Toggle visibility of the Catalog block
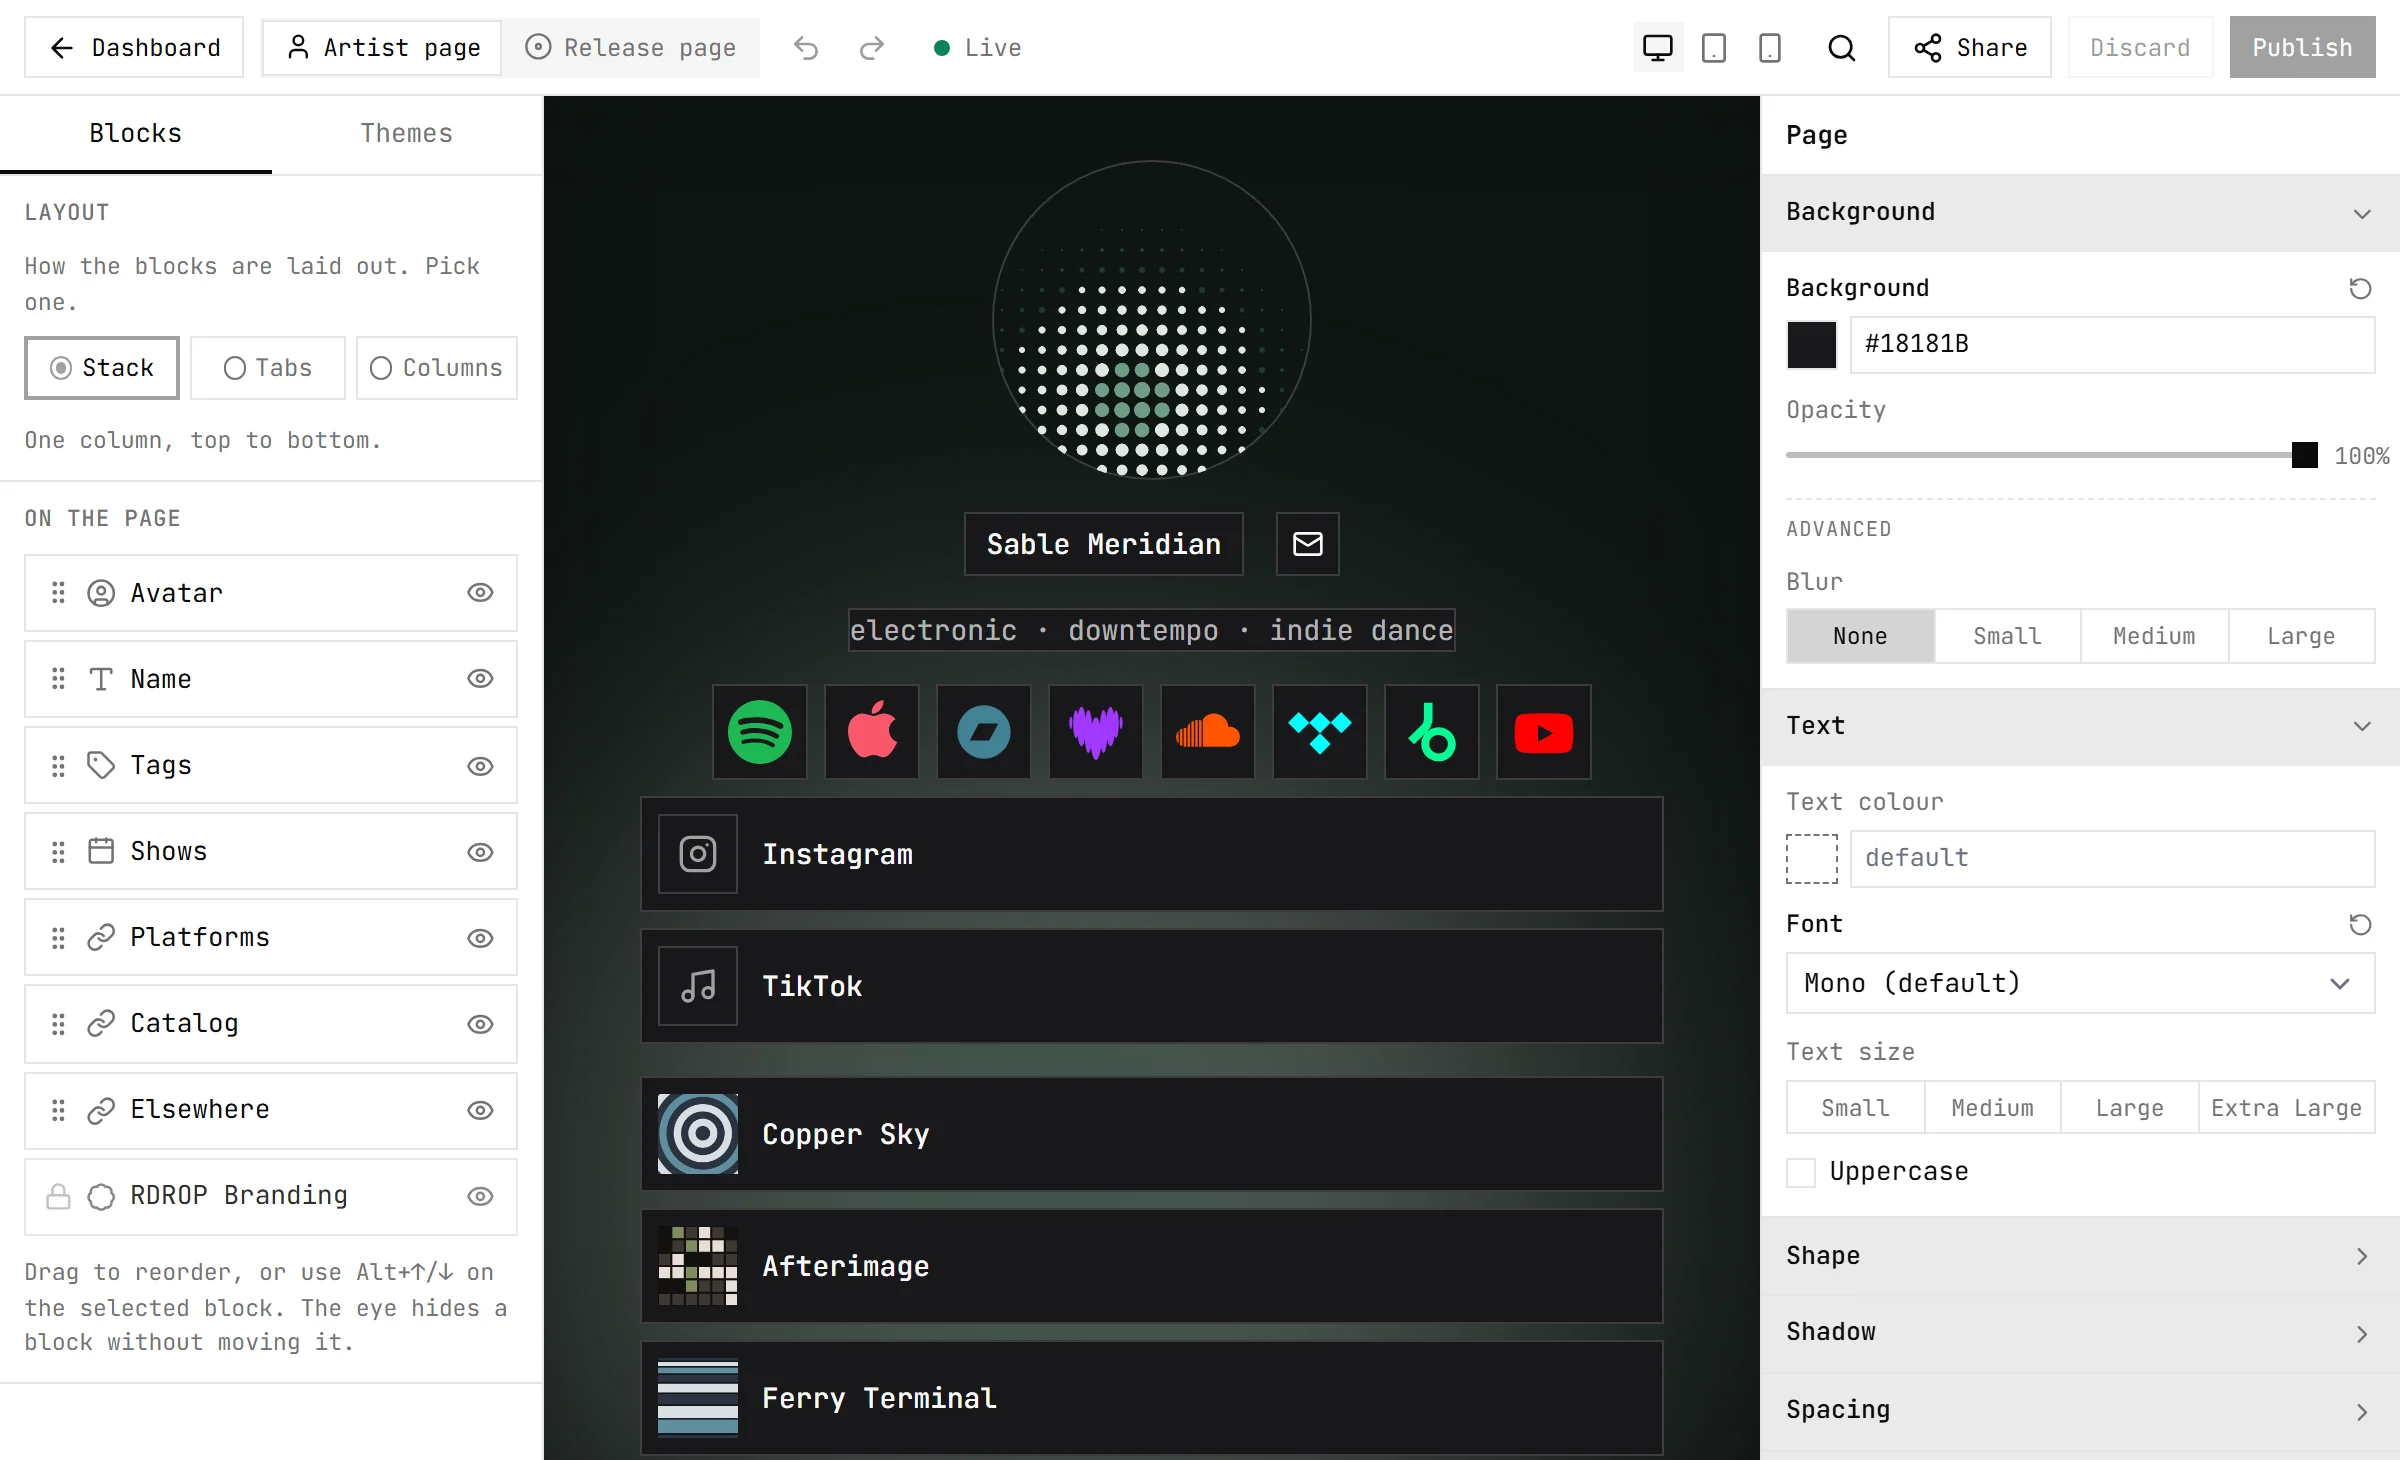The image size is (2400, 1460). coord(481,1024)
